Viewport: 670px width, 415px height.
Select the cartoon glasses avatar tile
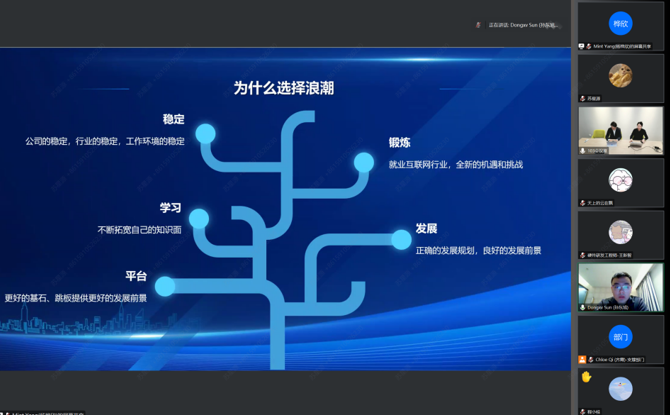(620, 180)
